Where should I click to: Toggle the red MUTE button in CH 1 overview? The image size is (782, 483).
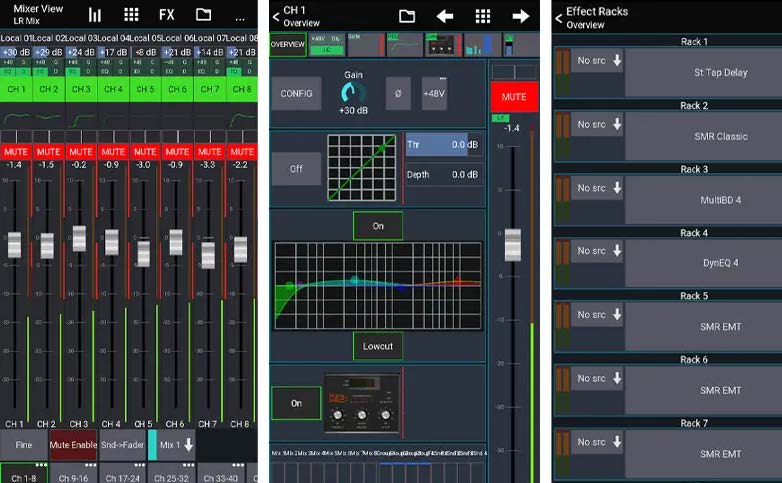(514, 97)
